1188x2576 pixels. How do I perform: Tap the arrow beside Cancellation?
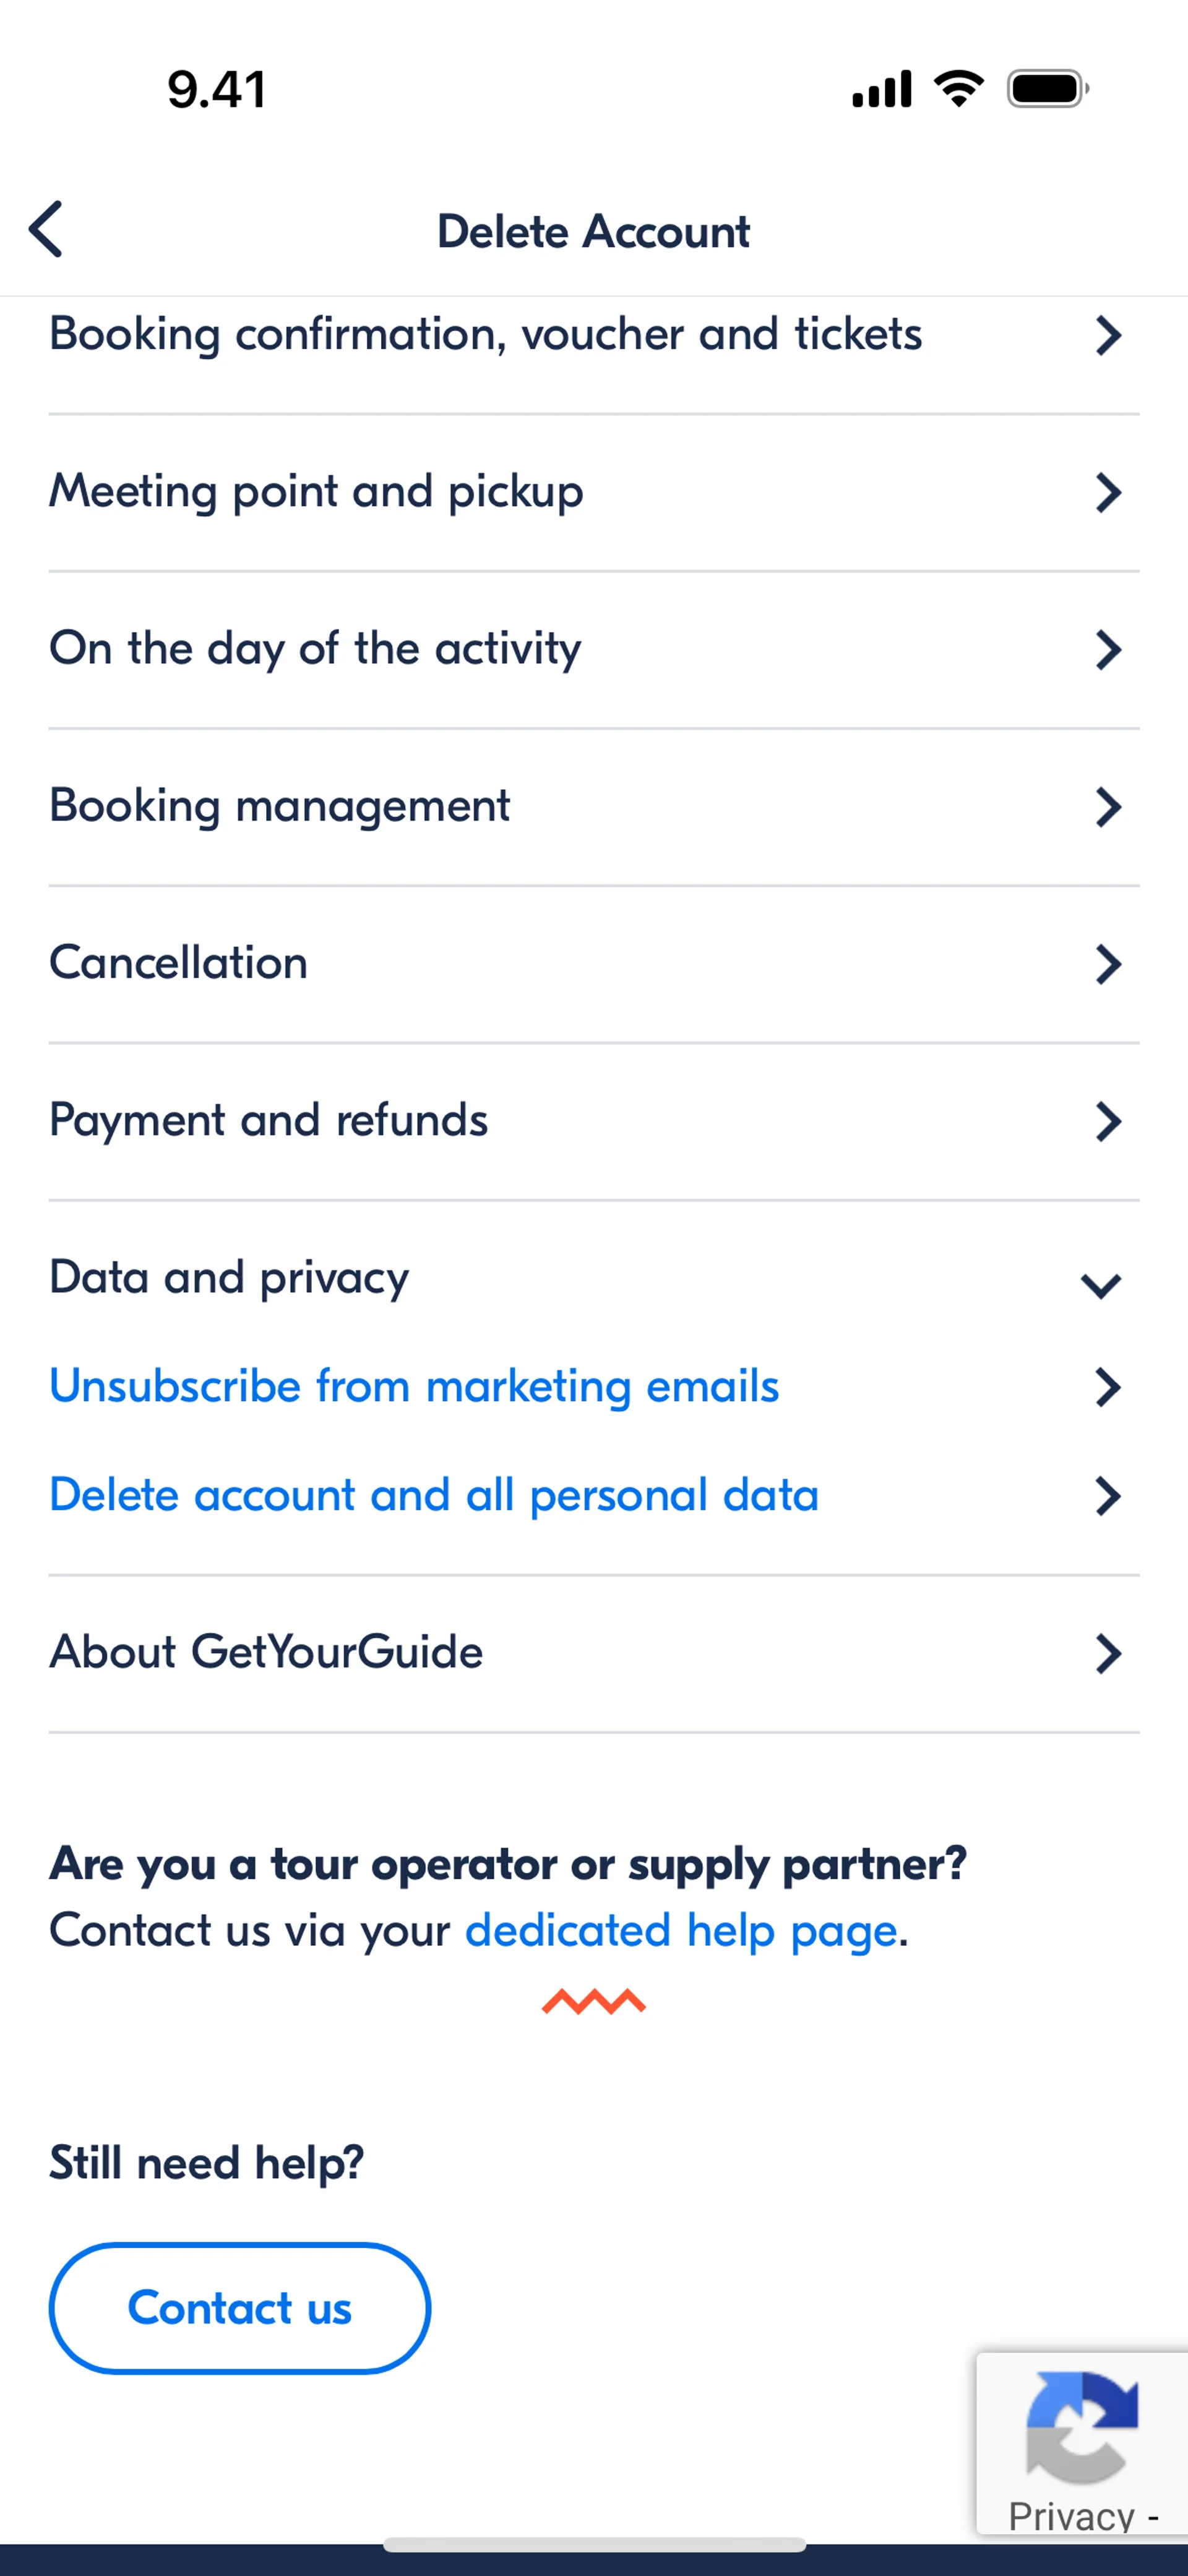[1107, 964]
